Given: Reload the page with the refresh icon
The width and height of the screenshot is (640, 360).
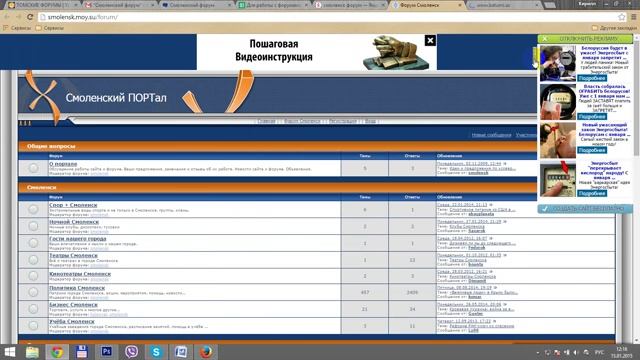Looking at the screenshot, I should coord(30,17).
